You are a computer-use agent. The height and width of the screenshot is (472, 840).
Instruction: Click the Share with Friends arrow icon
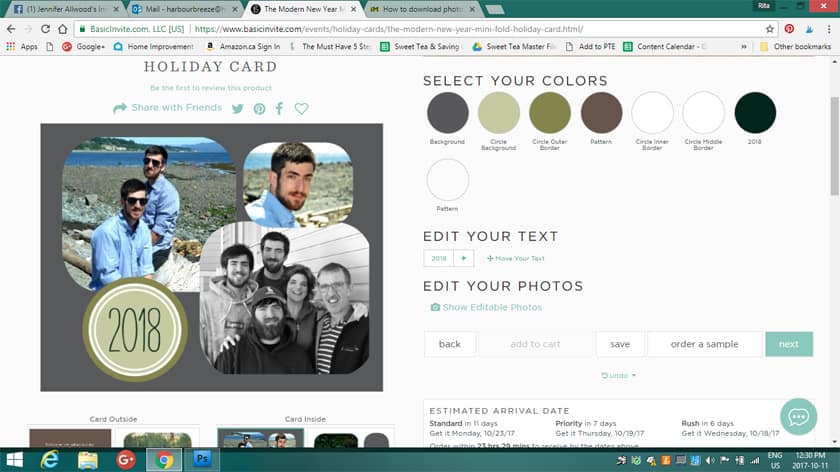click(x=120, y=108)
